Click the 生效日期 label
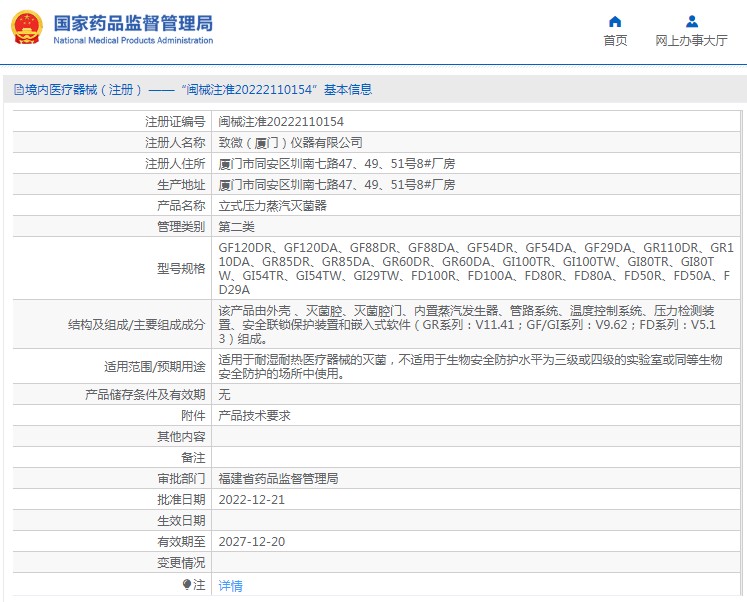 tap(182, 521)
